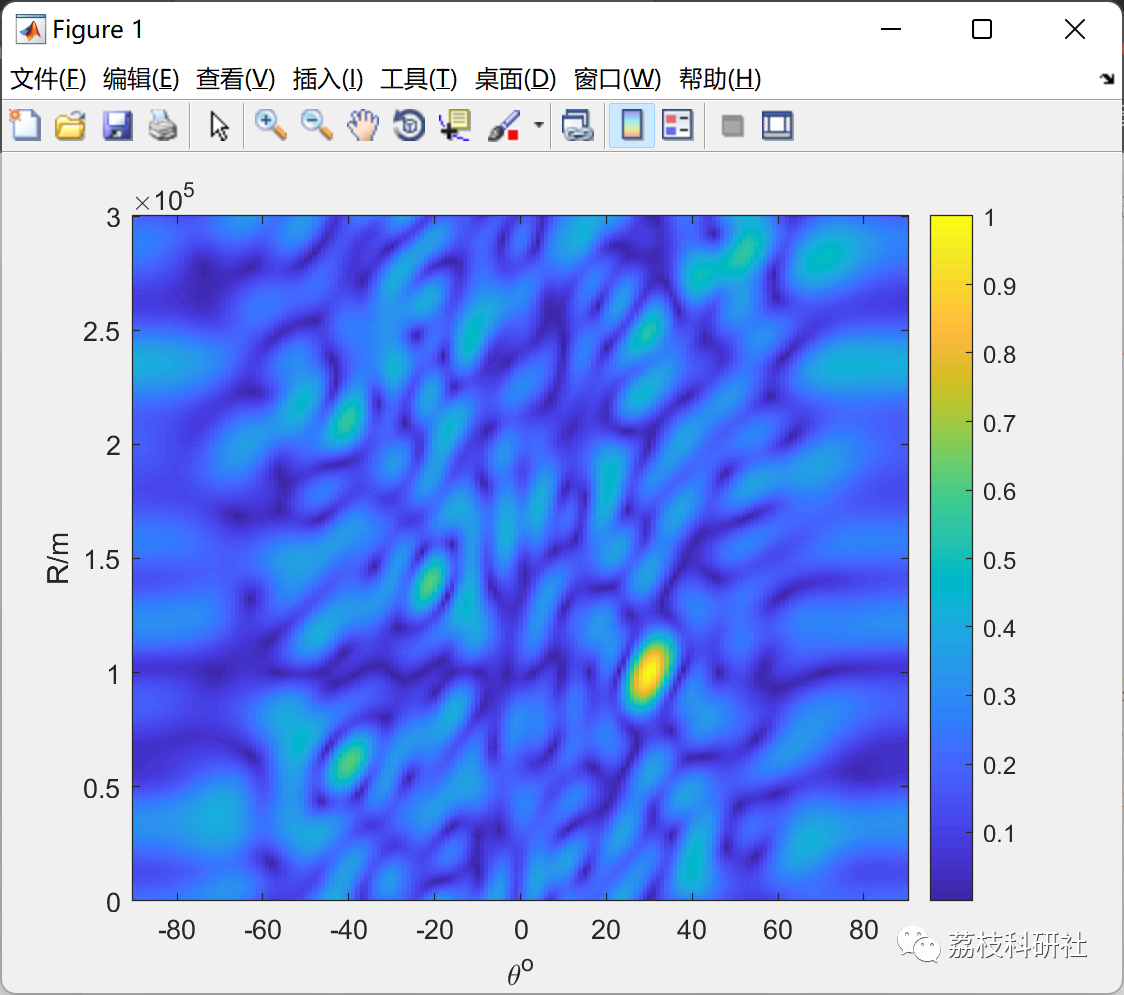Click the green peak near theta -20, R 1.4
1124x995 pixels.
(x=430, y=580)
